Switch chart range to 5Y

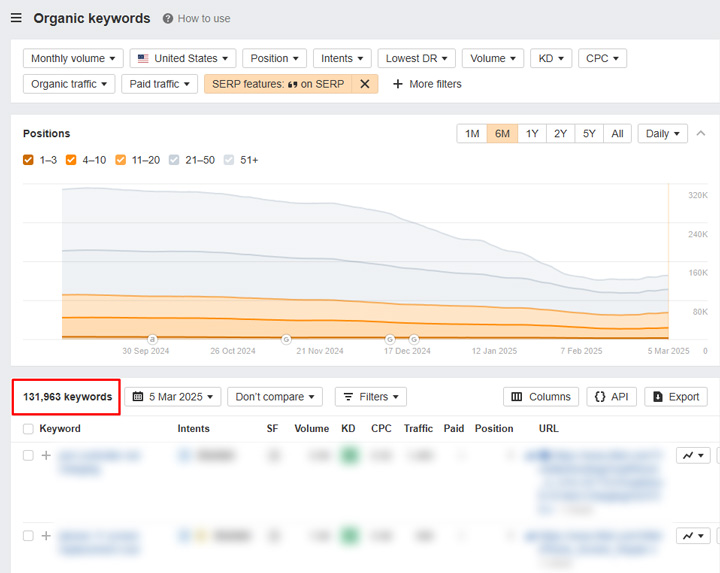pos(589,134)
